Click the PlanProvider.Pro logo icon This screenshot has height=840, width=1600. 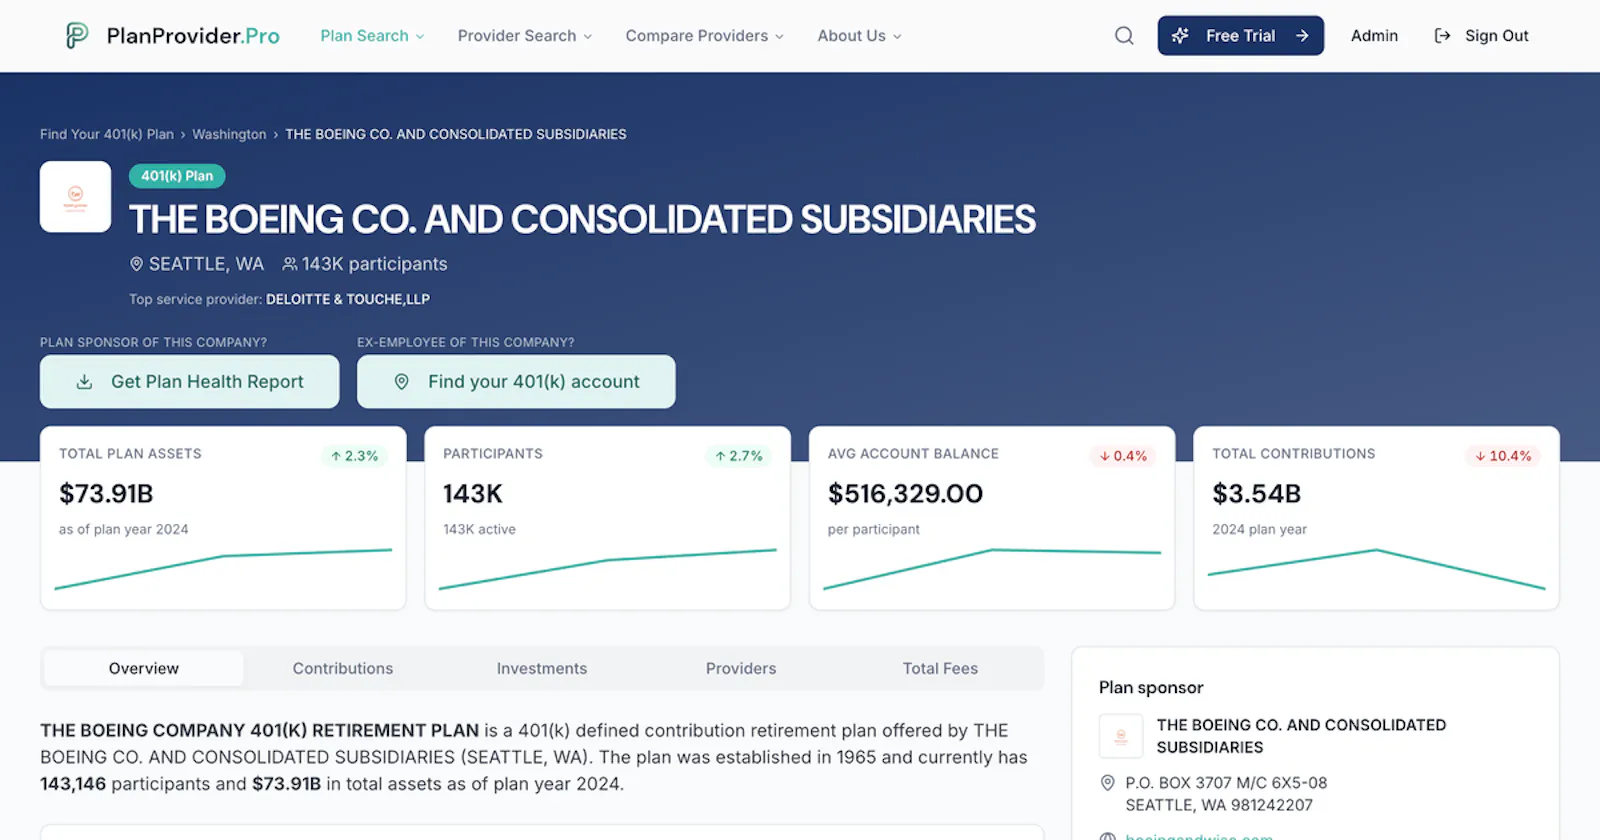click(77, 36)
